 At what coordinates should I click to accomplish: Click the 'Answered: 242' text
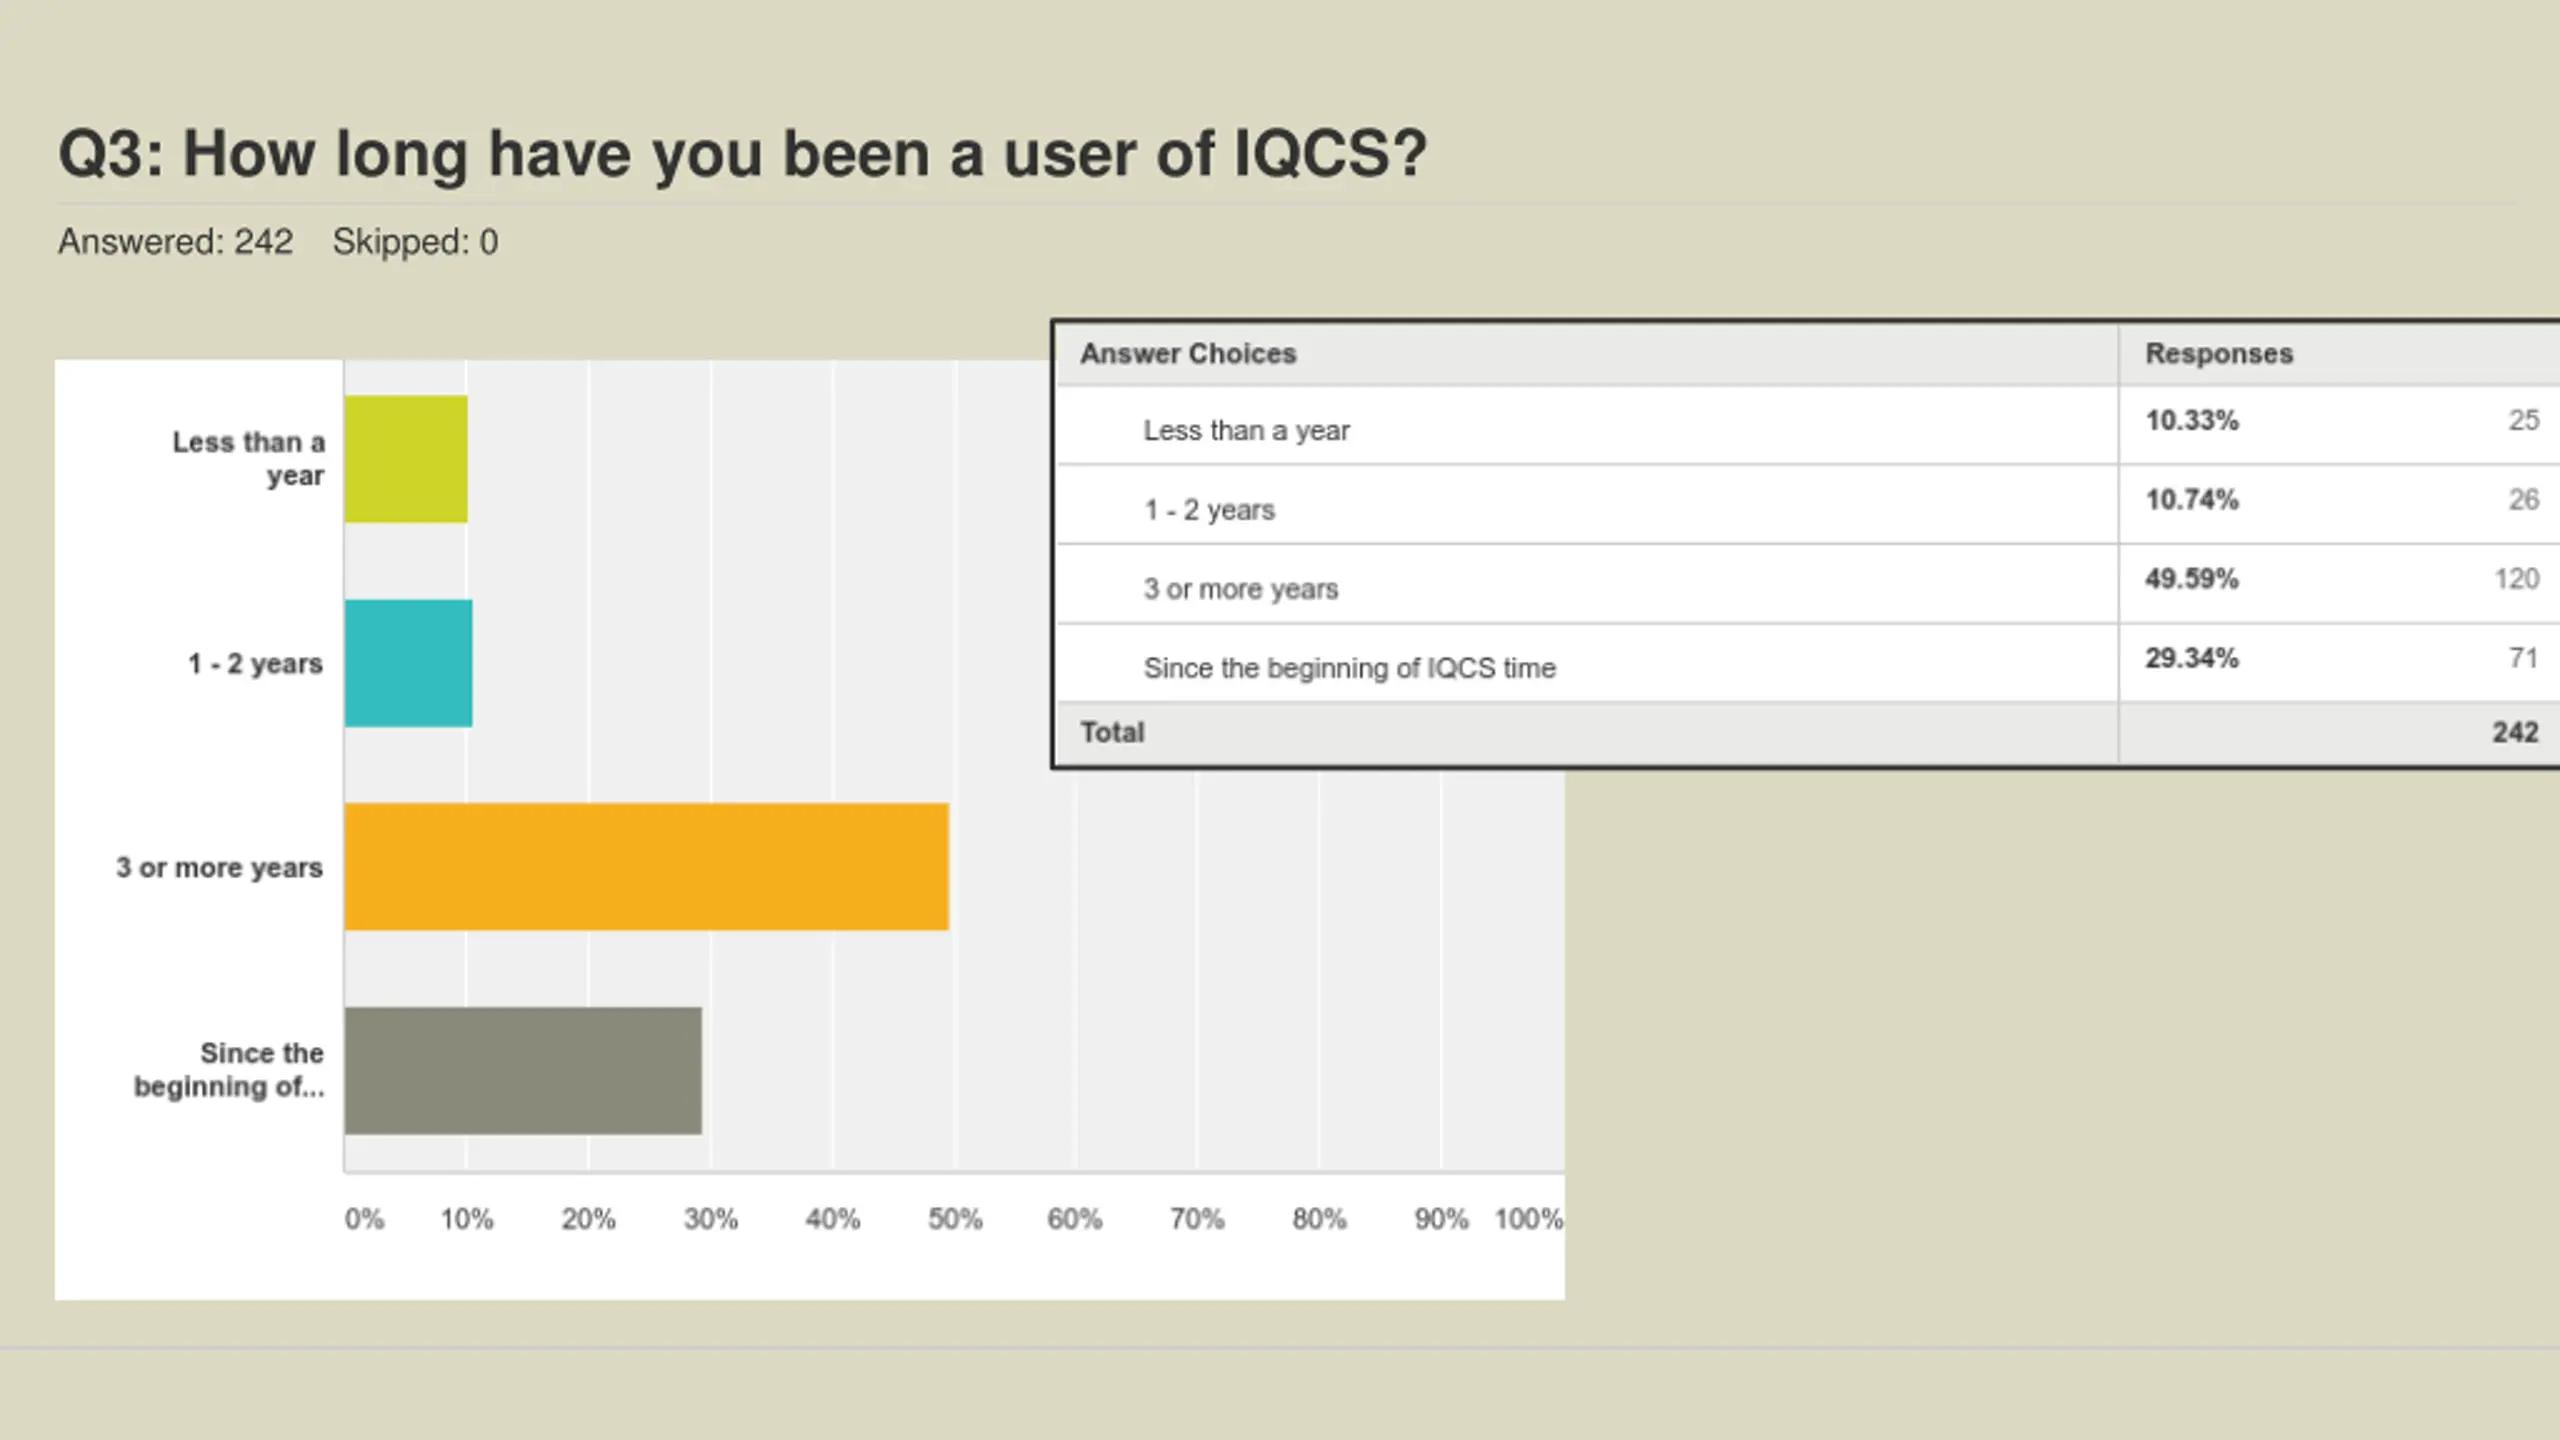click(x=175, y=242)
